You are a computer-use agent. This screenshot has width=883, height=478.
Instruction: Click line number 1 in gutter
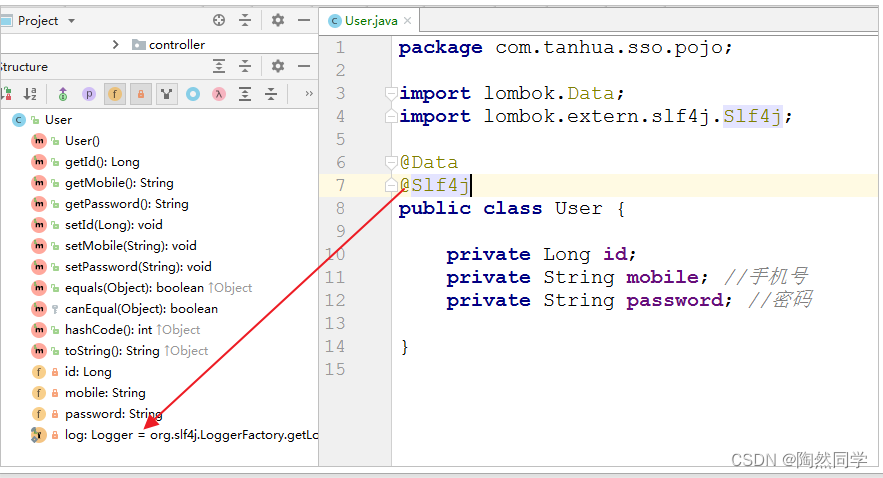coord(340,47)
